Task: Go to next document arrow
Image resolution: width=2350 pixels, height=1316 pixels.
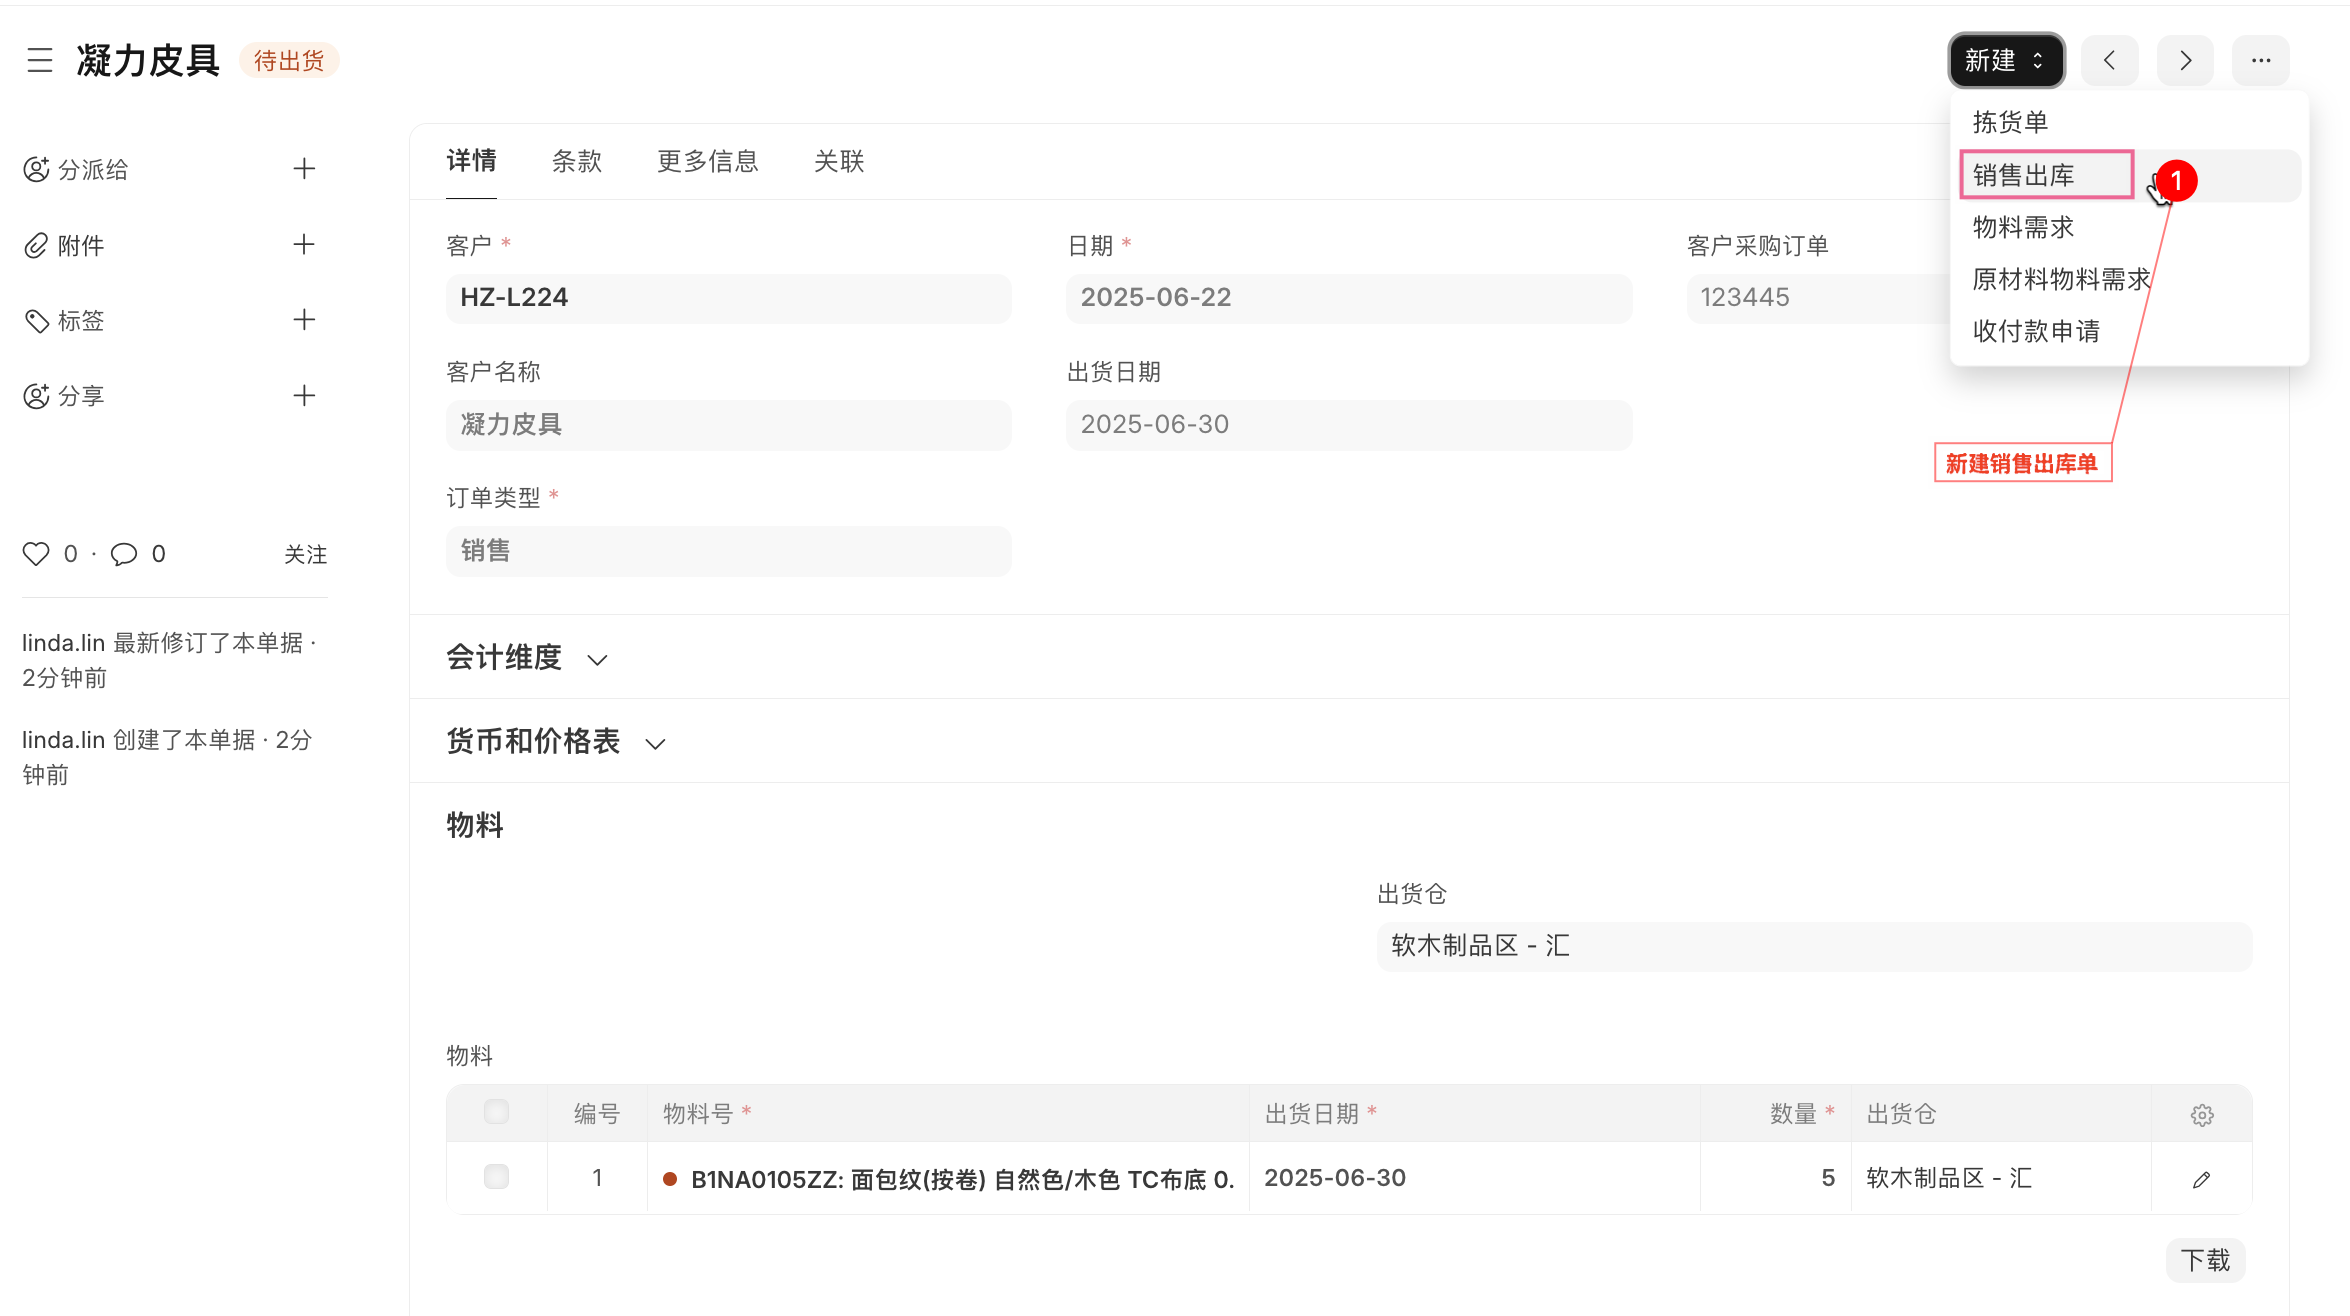Action: [x=2185, y=61]
